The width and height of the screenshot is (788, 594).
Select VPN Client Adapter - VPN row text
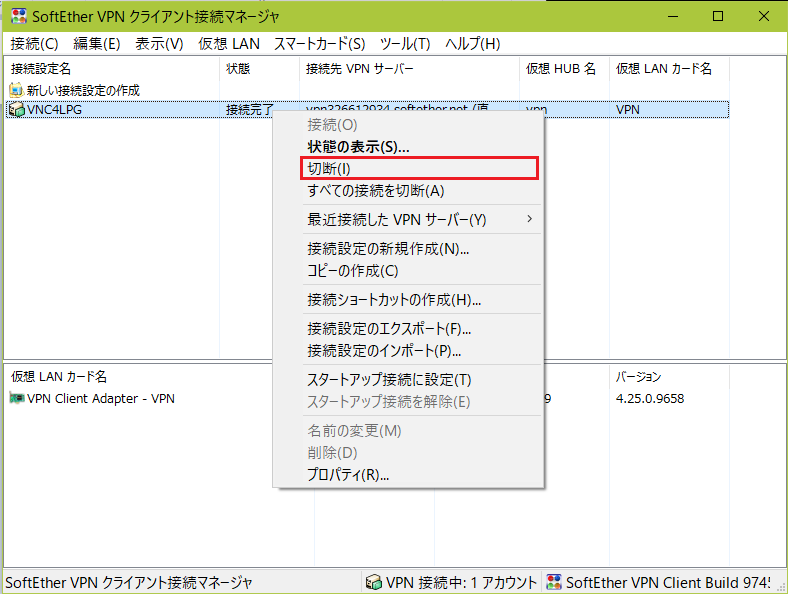pyautogui.click(x=101, y=399)
